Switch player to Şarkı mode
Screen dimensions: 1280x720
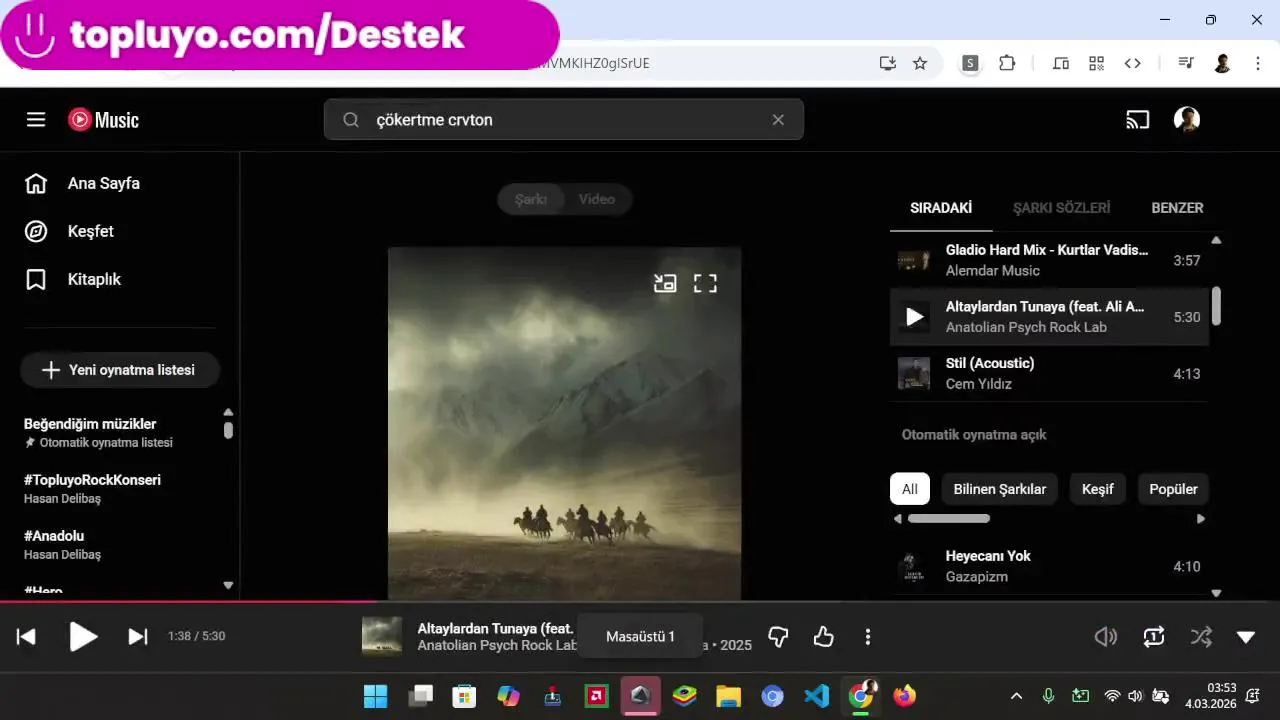531,199
